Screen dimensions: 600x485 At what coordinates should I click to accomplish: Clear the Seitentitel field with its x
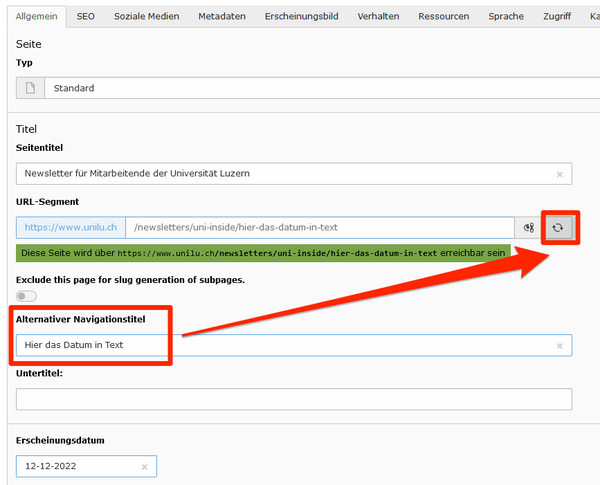pos(559,174)
